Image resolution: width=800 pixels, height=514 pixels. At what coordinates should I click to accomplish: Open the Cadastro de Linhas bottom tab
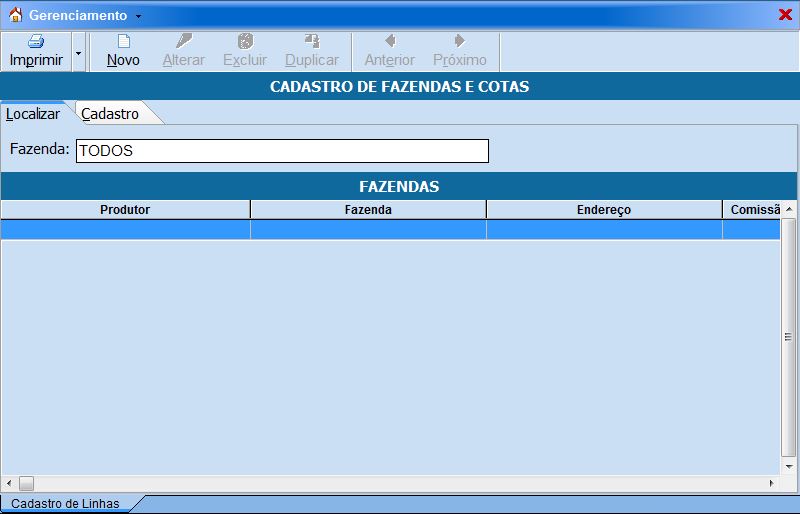65,504
